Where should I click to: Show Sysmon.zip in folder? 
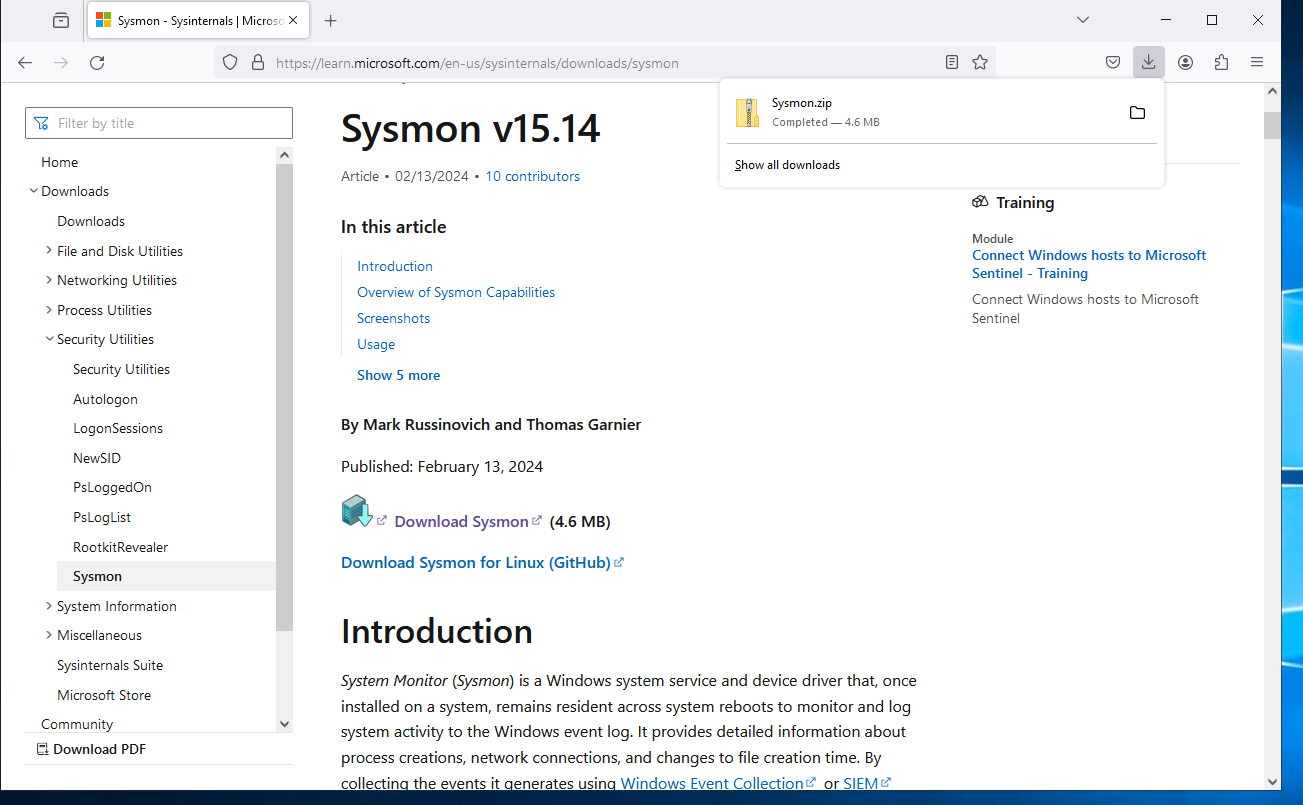coord(1137,112)
